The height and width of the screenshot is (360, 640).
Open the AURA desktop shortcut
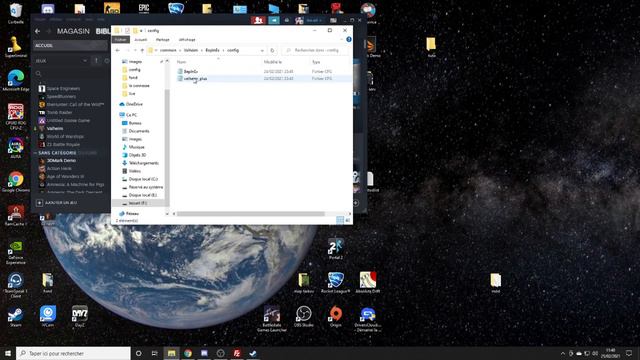coord(16,149)
